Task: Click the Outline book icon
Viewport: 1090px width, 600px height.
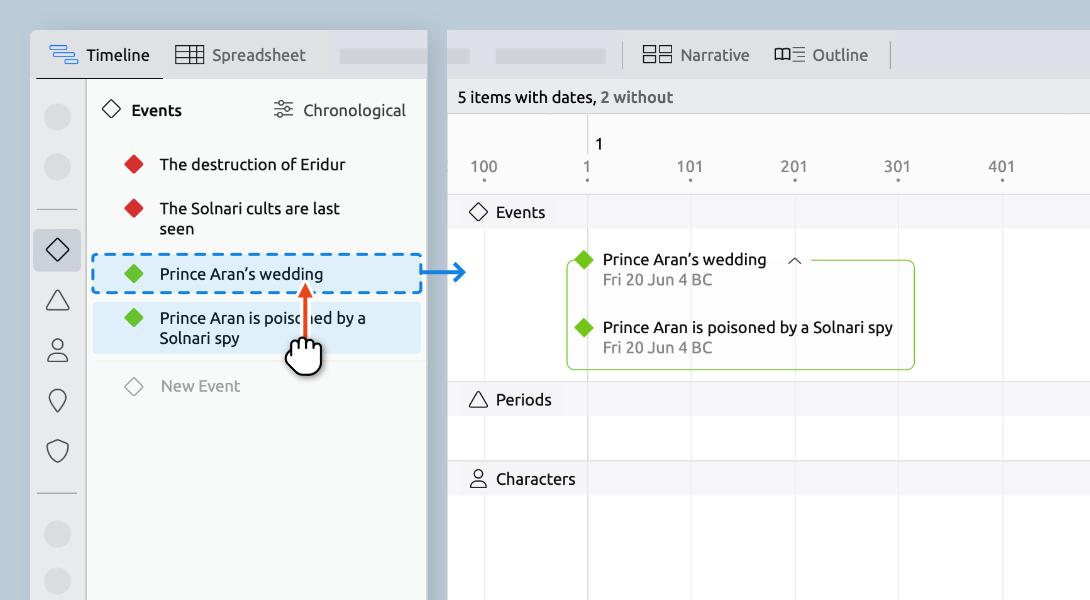Action: 789,54
